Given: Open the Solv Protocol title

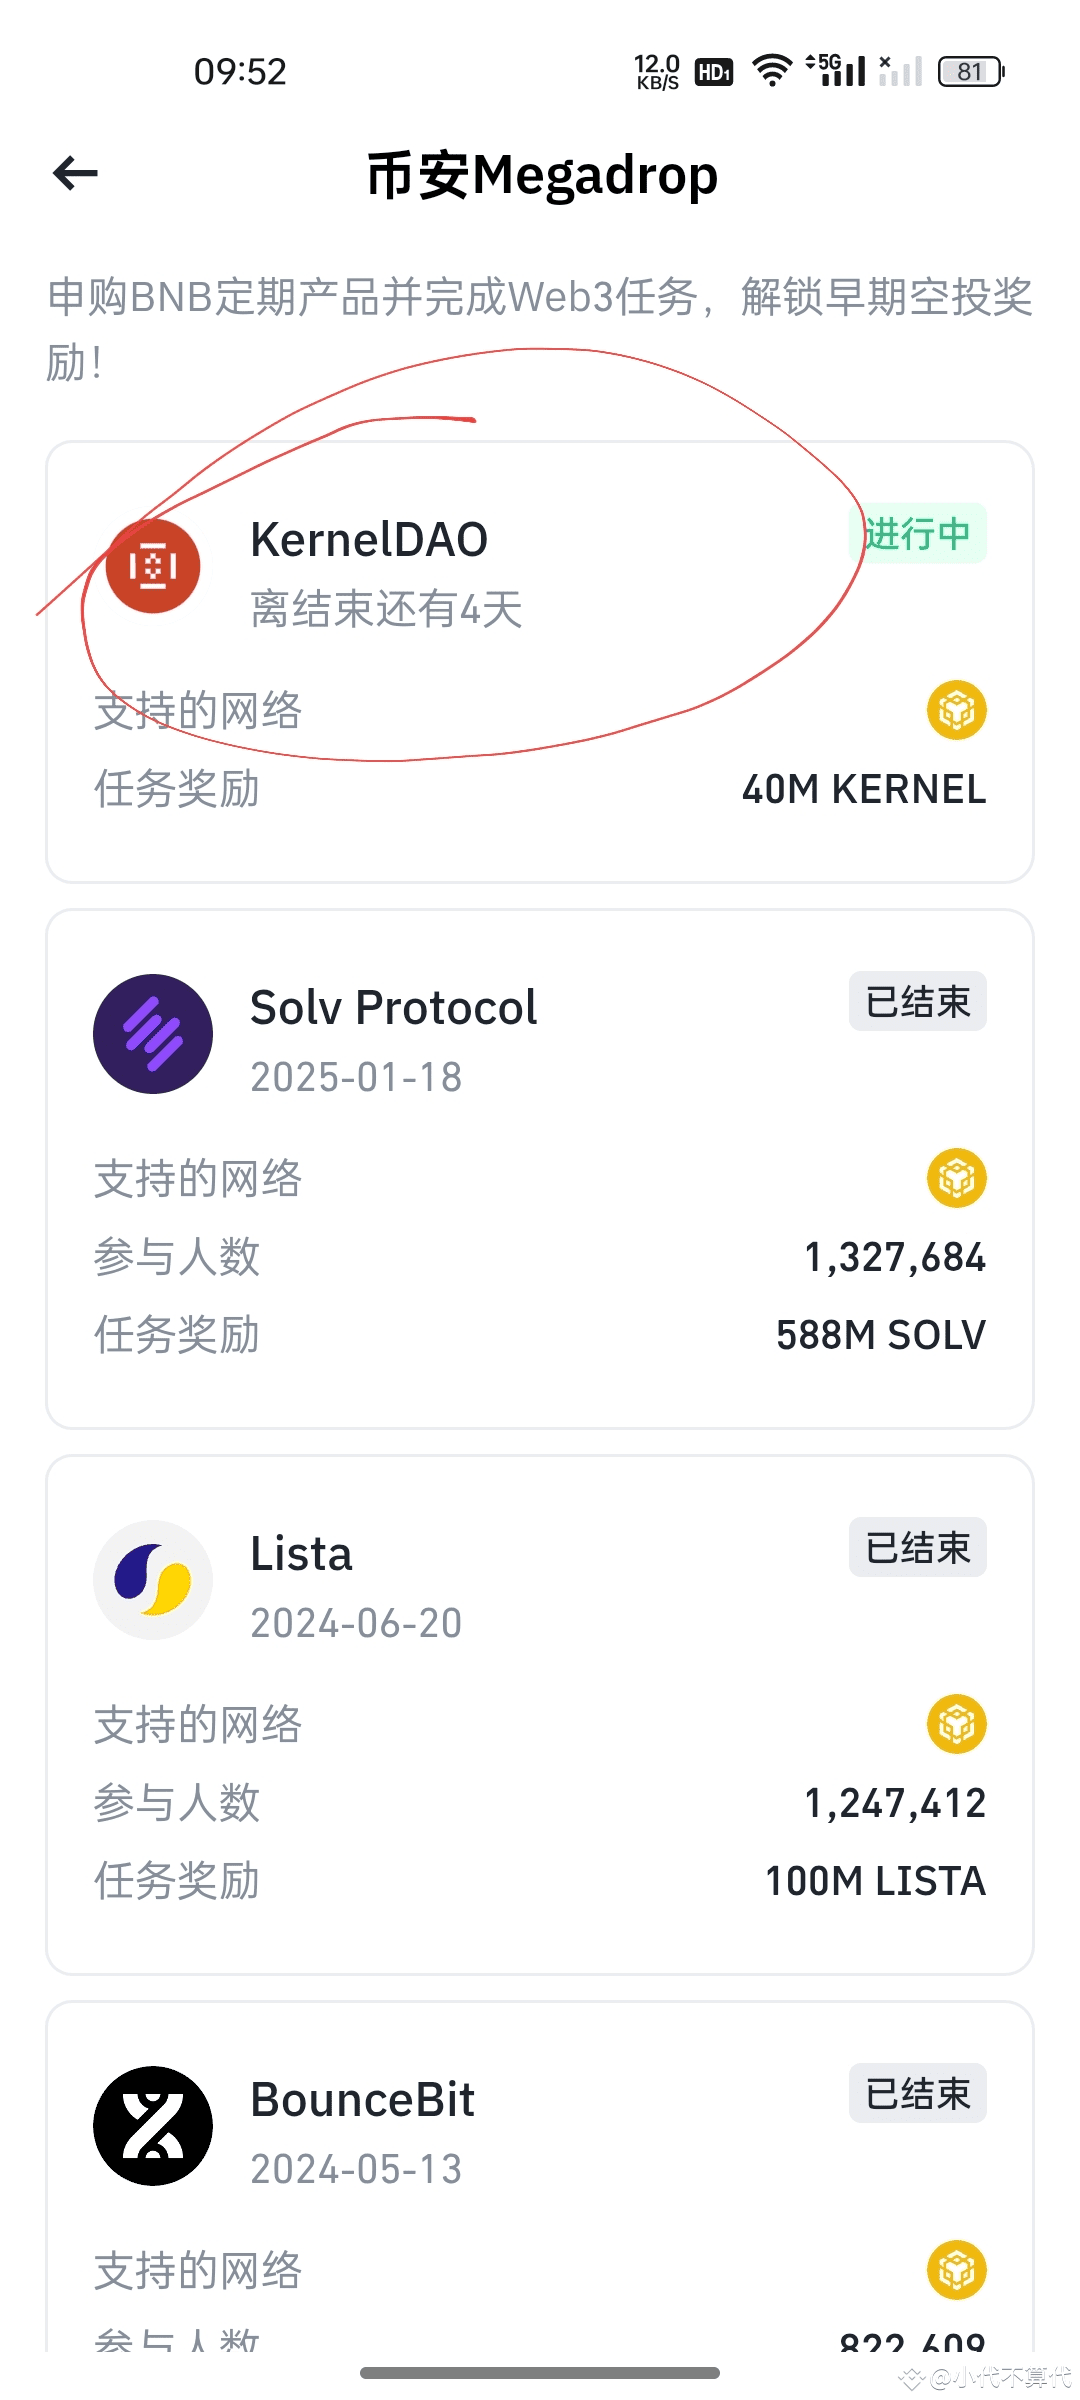Looking at the screenshot, I should 394,1007.
